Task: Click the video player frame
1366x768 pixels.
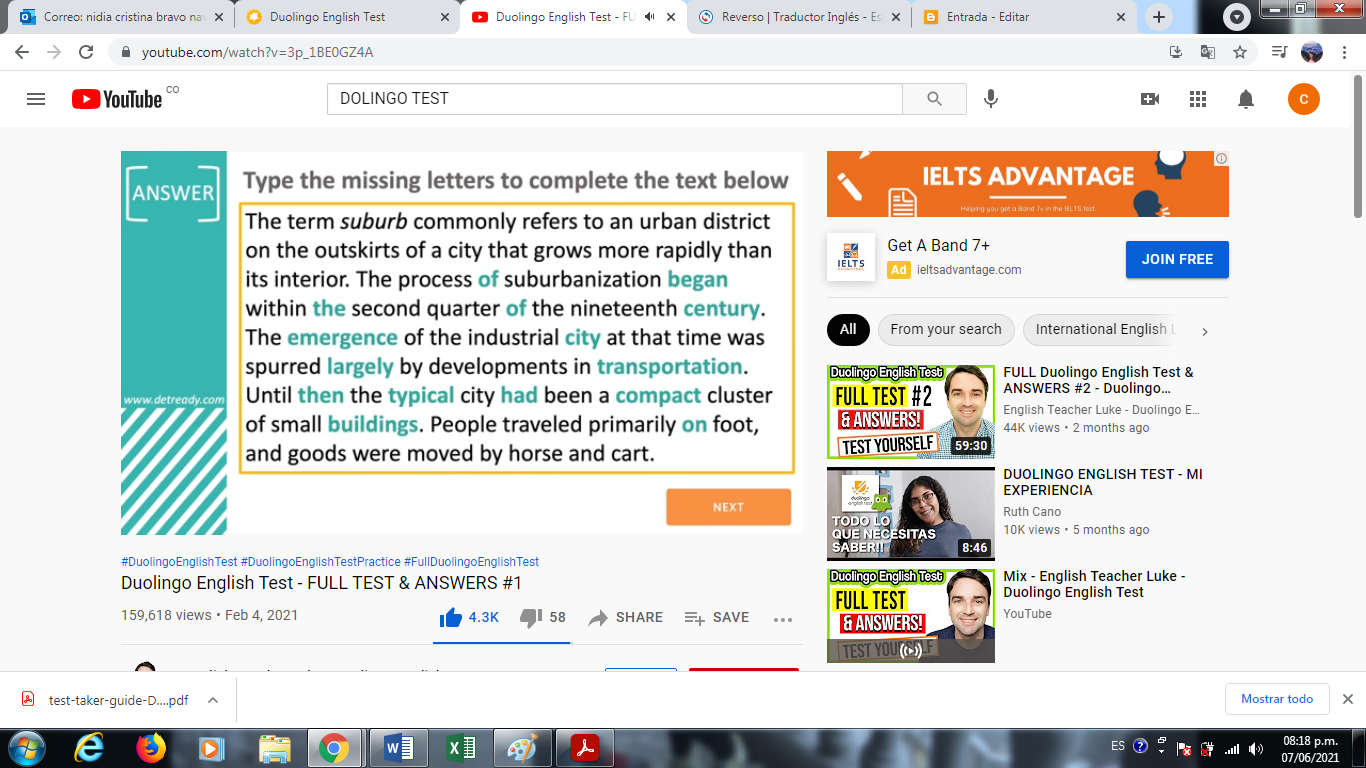Action: [462, 343]
